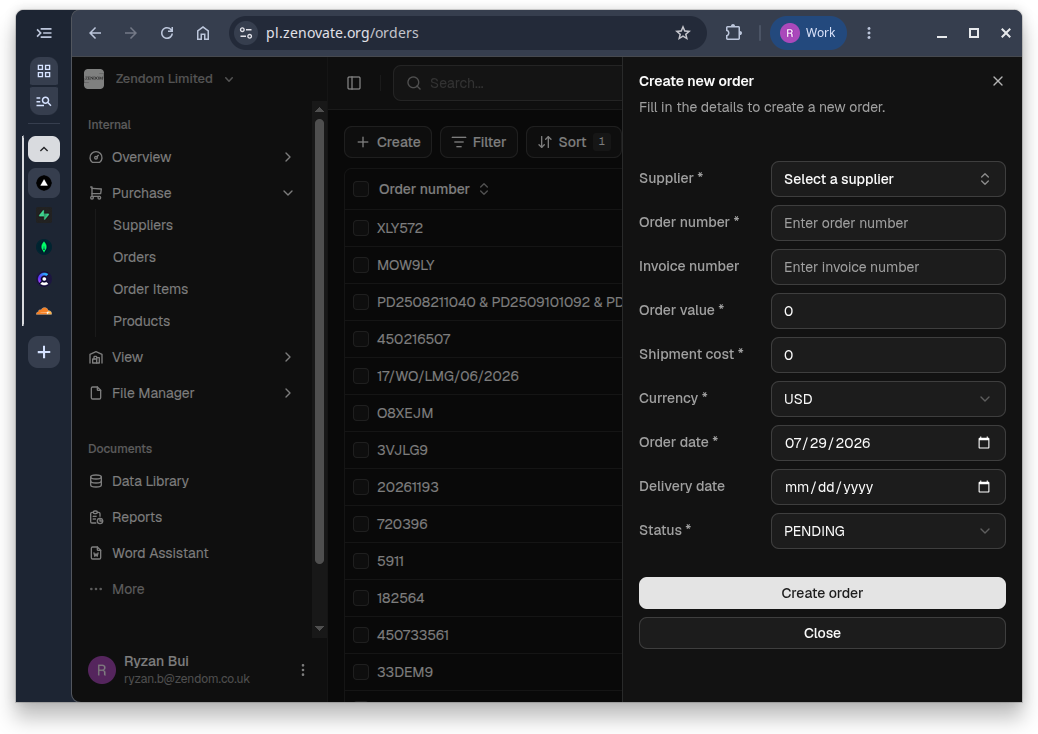Open the extensions puzzle icon
Image resolution: width=1038 pixels, height=734 pixels.
pos(733,33)
